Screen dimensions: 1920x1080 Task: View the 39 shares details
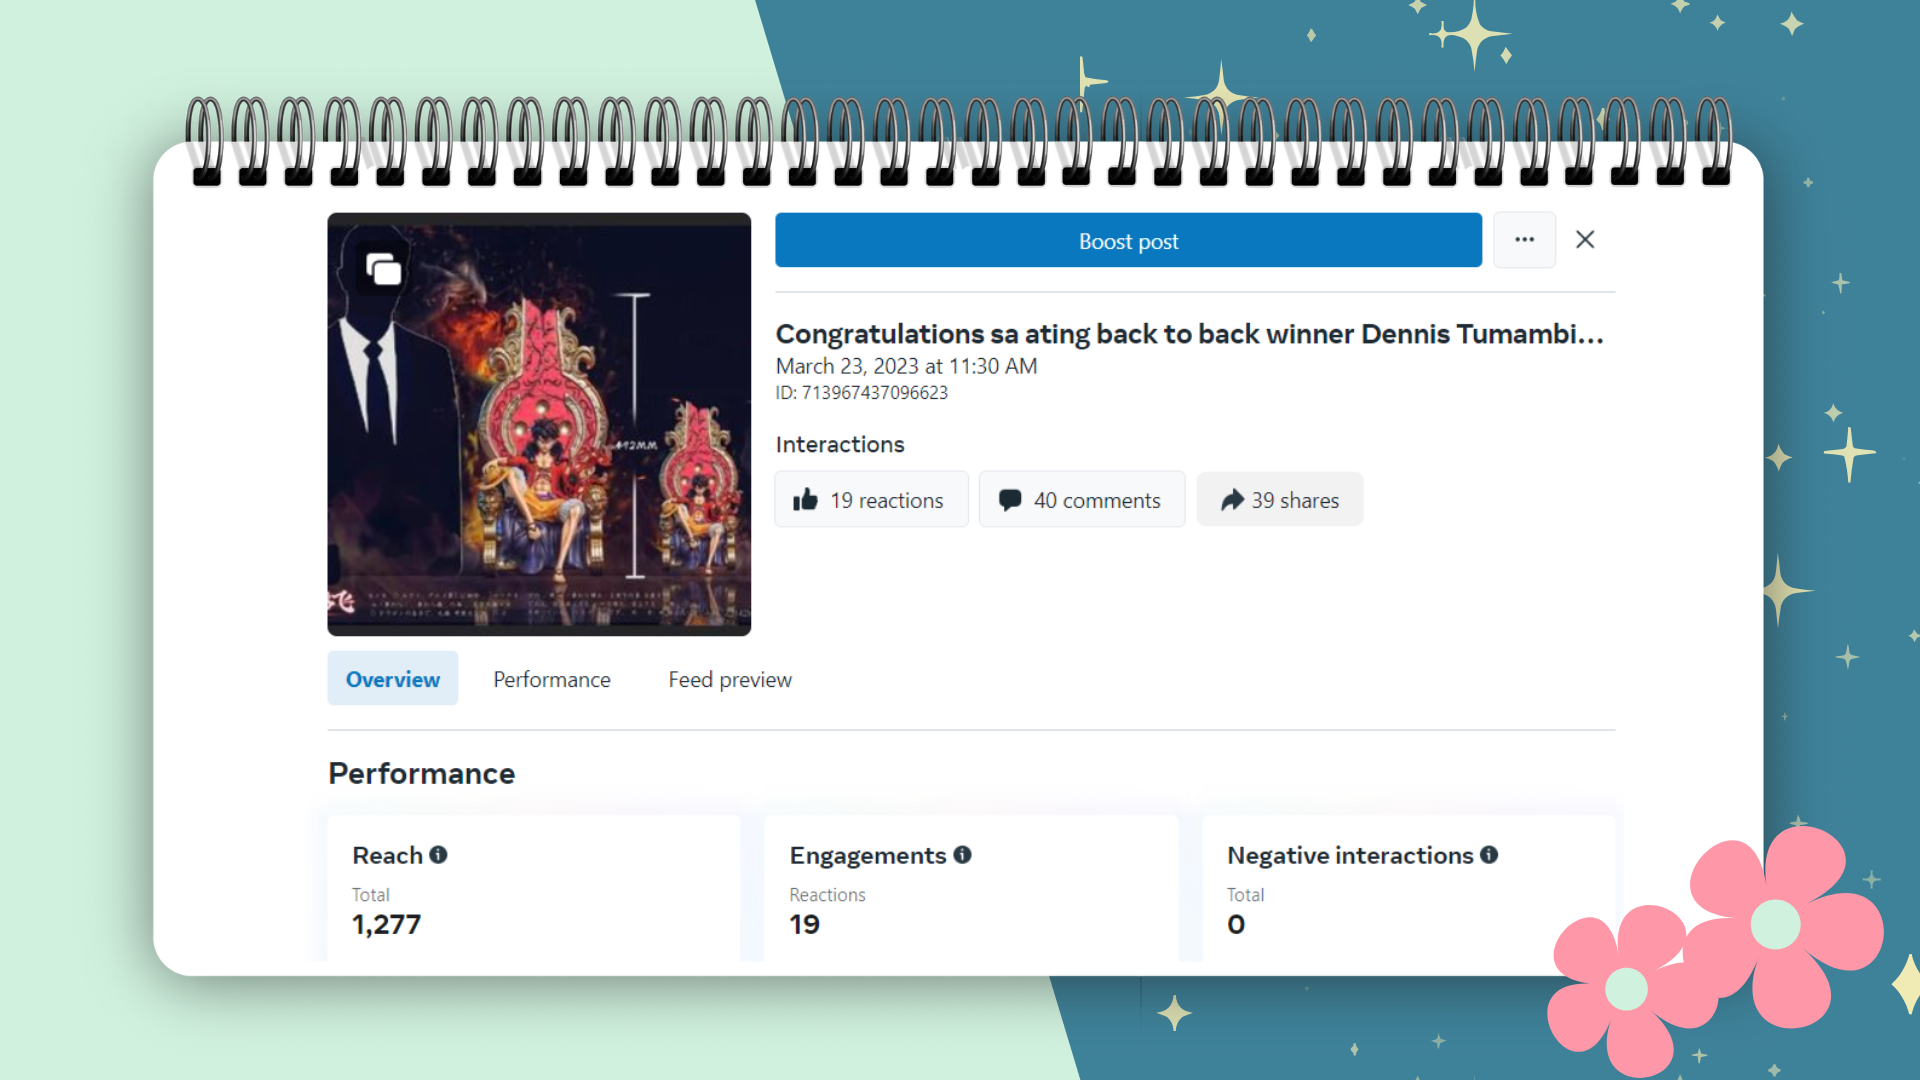coord(1280,500)
